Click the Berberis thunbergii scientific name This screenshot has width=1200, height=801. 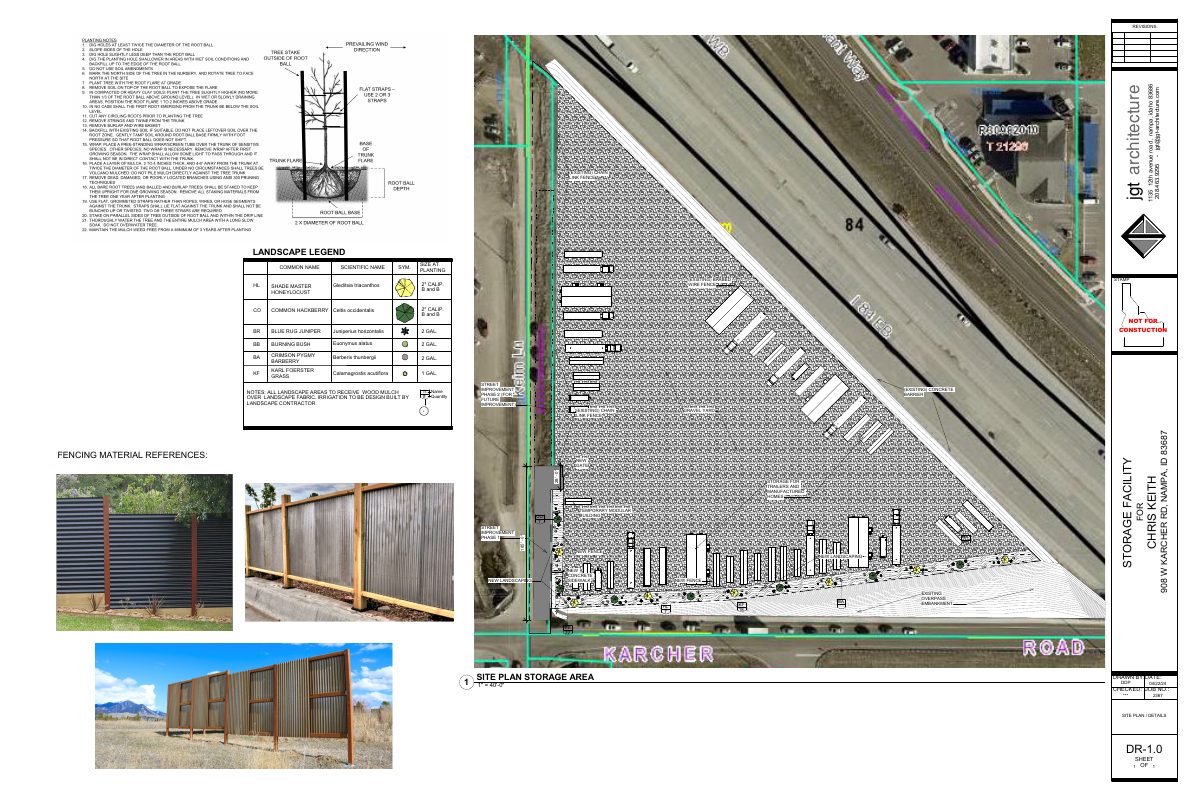[353, 358]
